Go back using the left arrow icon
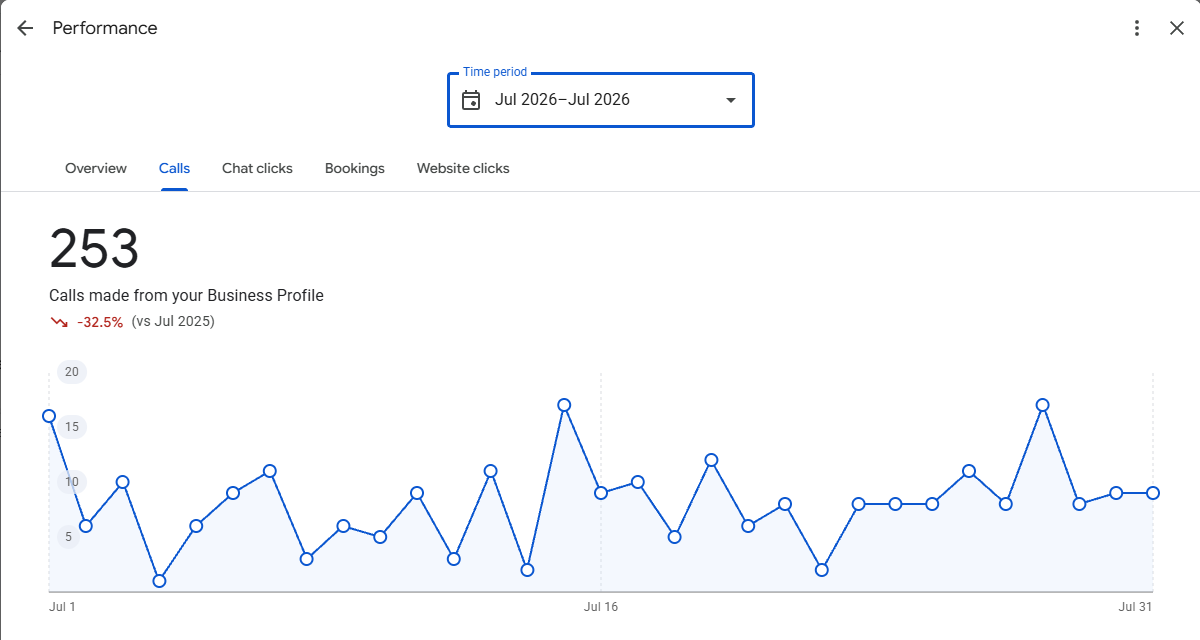This screenshot has height=640, width=1200. [25, 28]
